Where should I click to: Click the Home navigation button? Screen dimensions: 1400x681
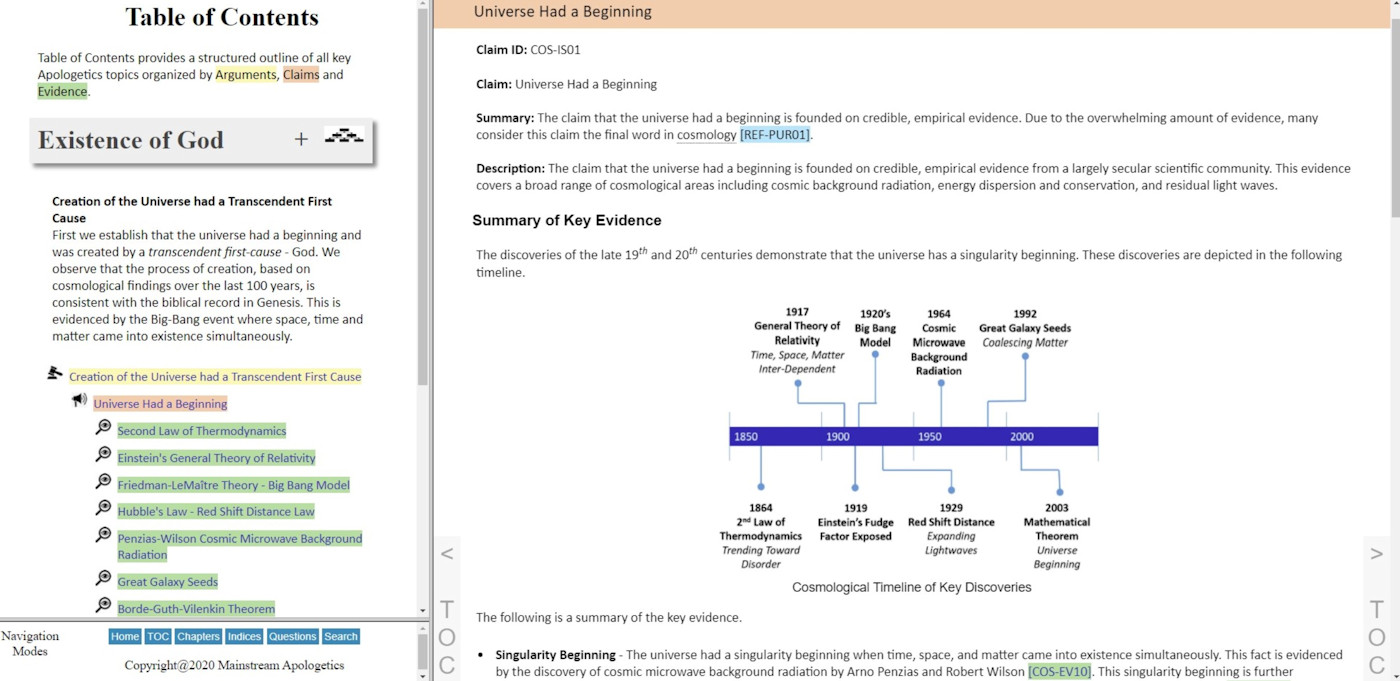[125, 636]
